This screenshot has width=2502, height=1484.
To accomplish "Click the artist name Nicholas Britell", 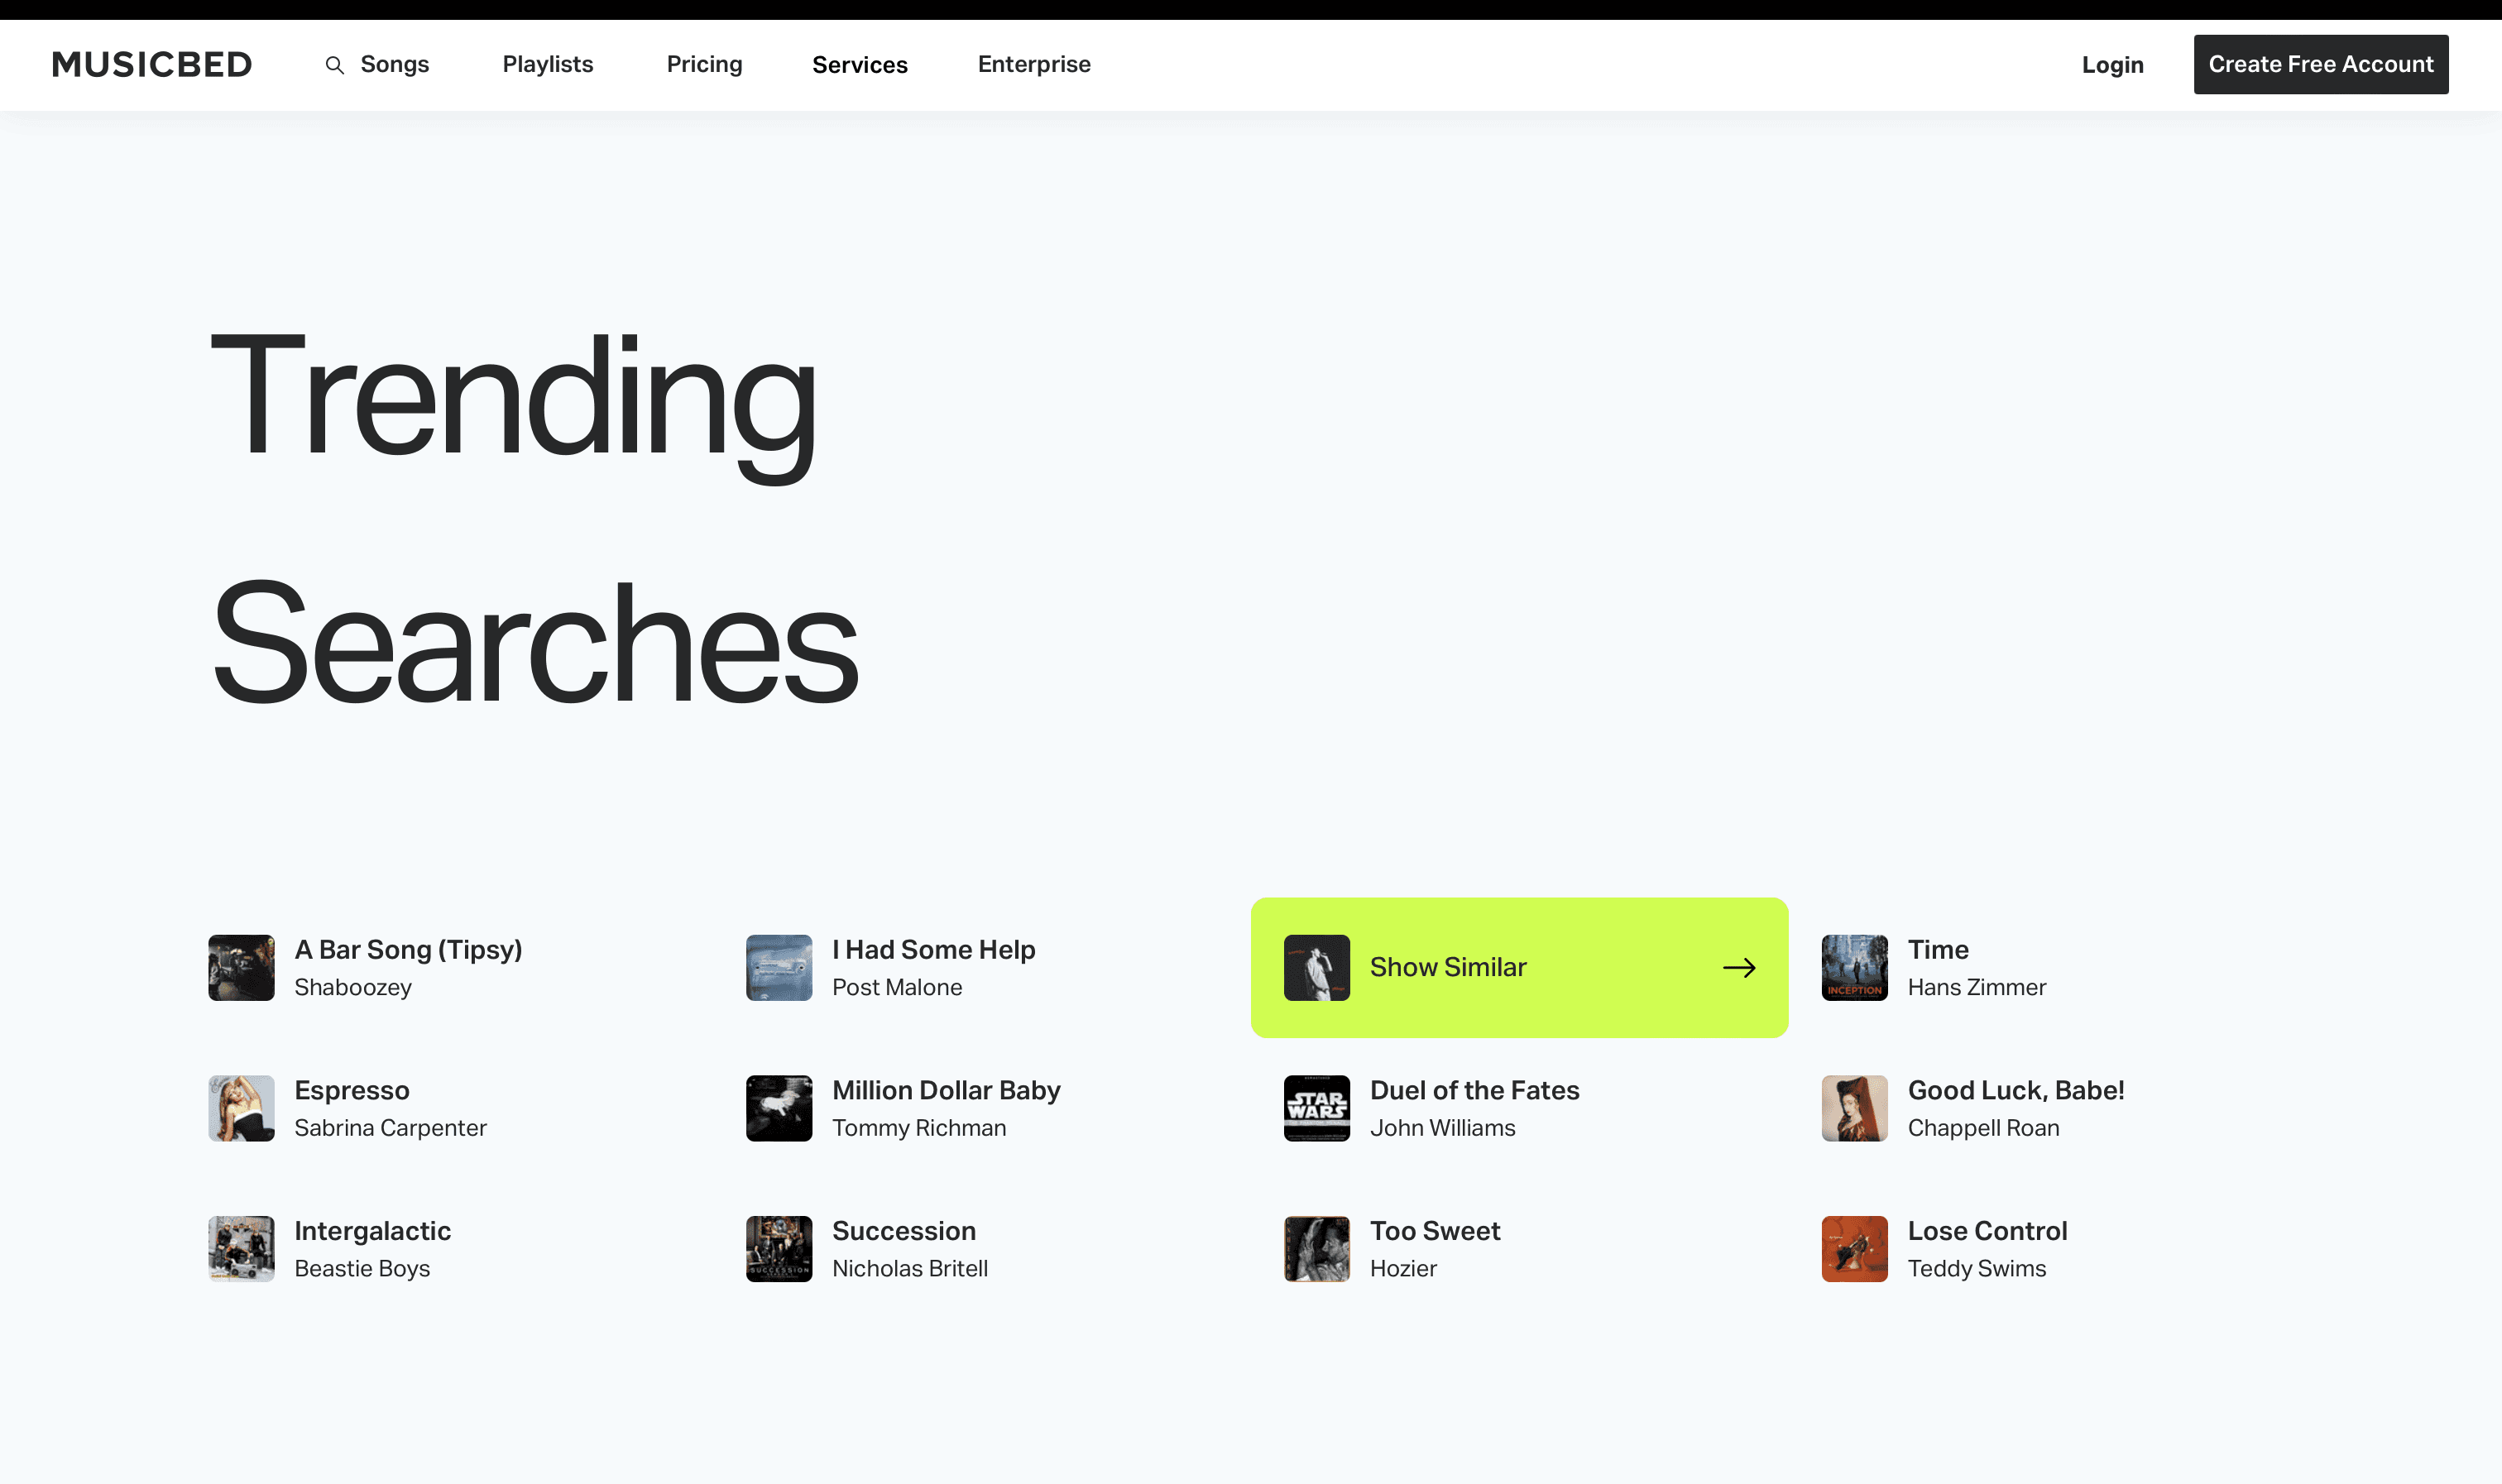I will [x=910, y=1268].
